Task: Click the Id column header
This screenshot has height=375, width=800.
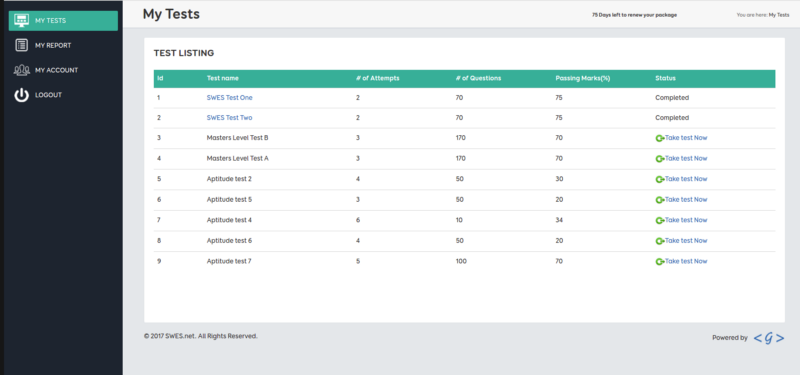Action: tap(160, 79)
